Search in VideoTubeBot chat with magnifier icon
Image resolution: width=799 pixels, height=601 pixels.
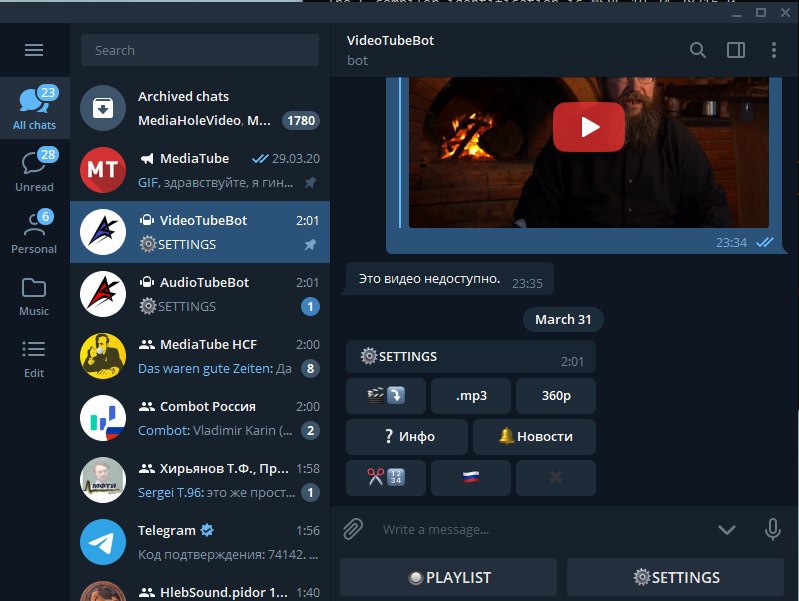pyautogui.click(x=698, y=50)
